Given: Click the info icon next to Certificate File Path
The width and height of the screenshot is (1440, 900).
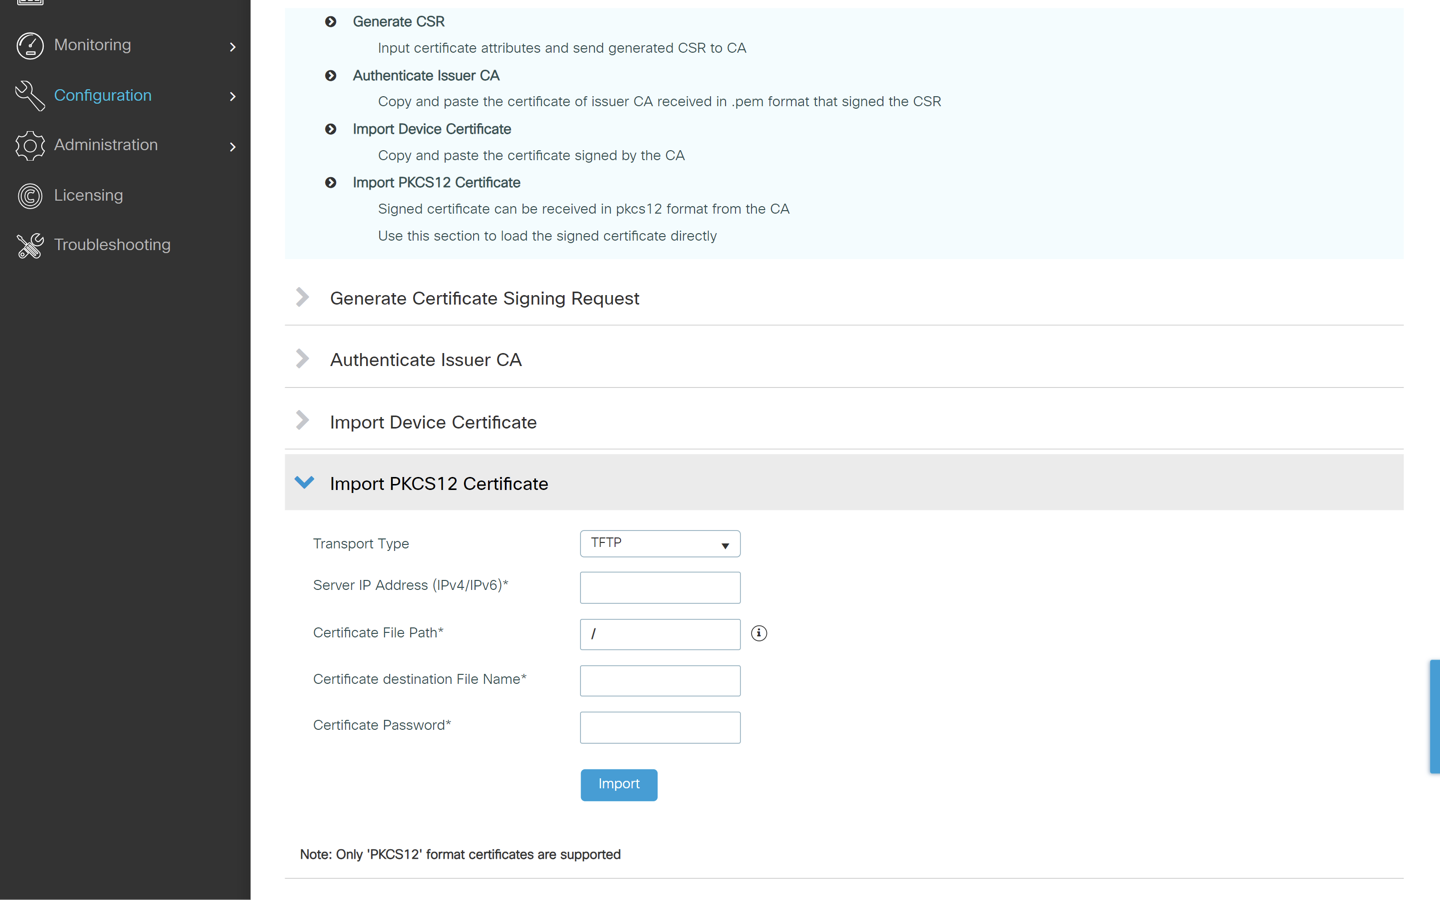Looking at the screenshot, I should pos(759,633).
